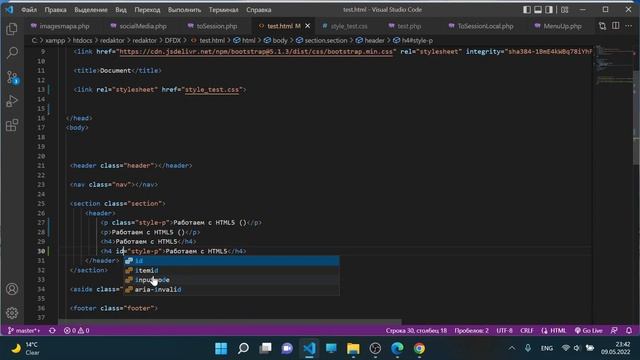Open the Правка menu
The height and width of the screenshot is (360, 640).
(x=56, y=10)
